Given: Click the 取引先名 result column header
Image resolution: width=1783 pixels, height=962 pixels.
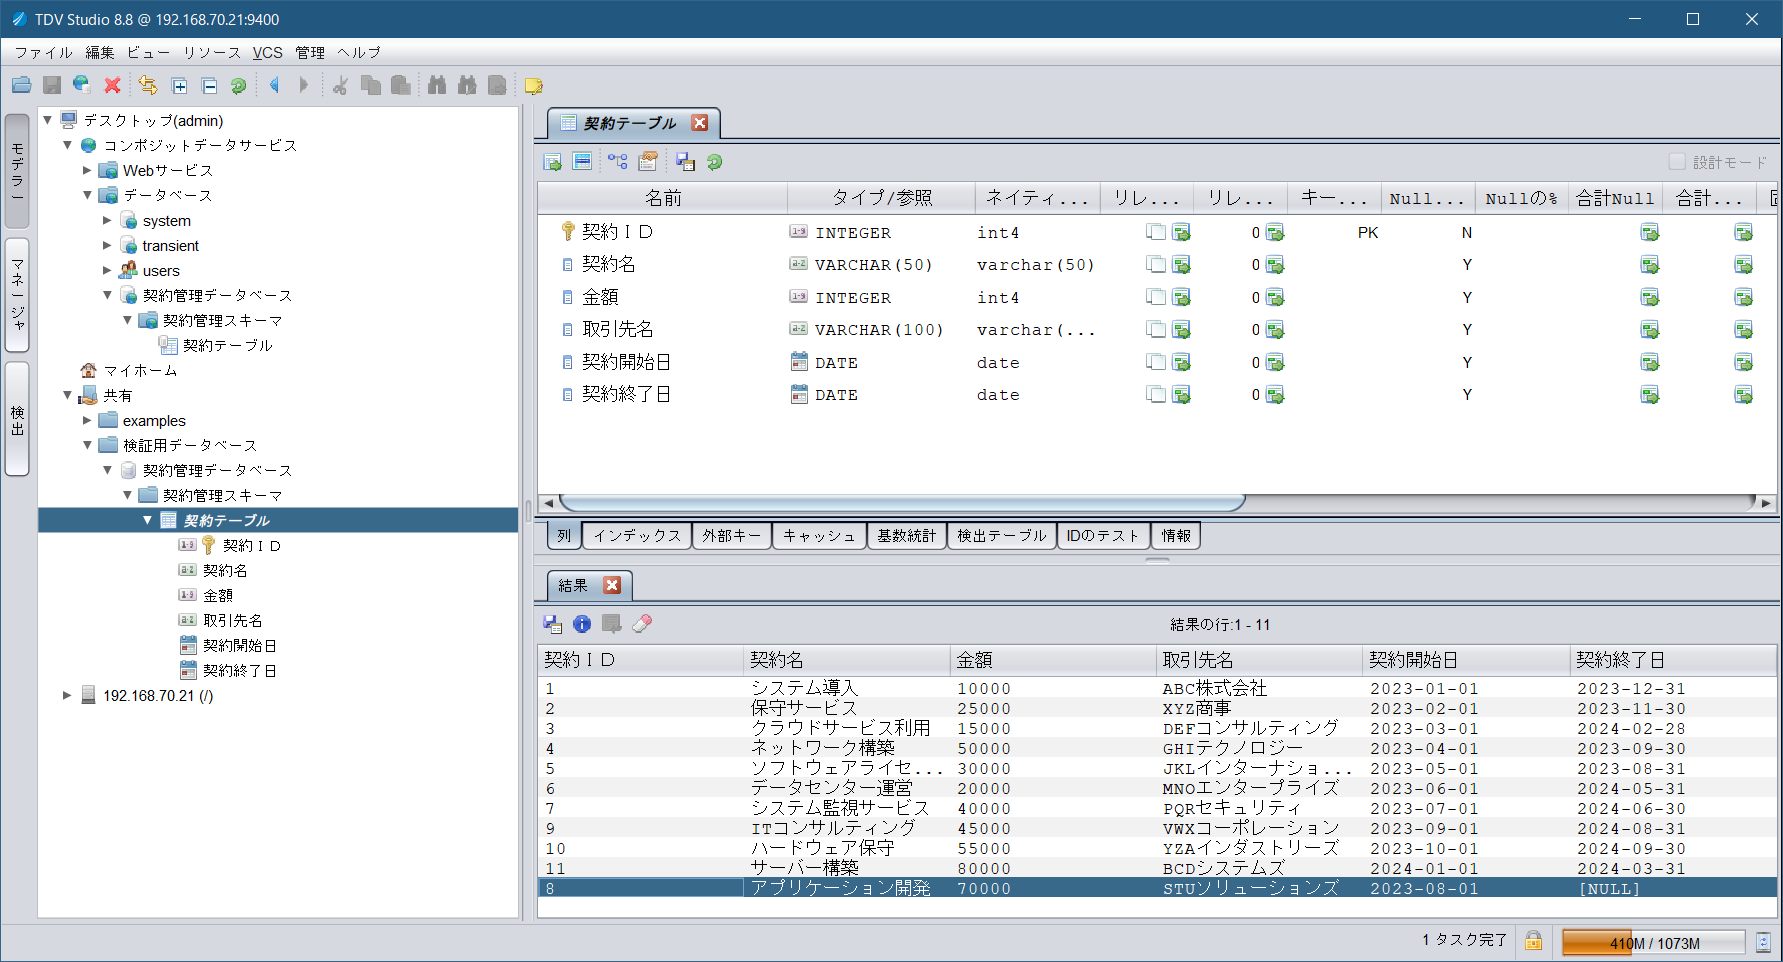Looking at the screenshot, I should (x=1259, y=660).
